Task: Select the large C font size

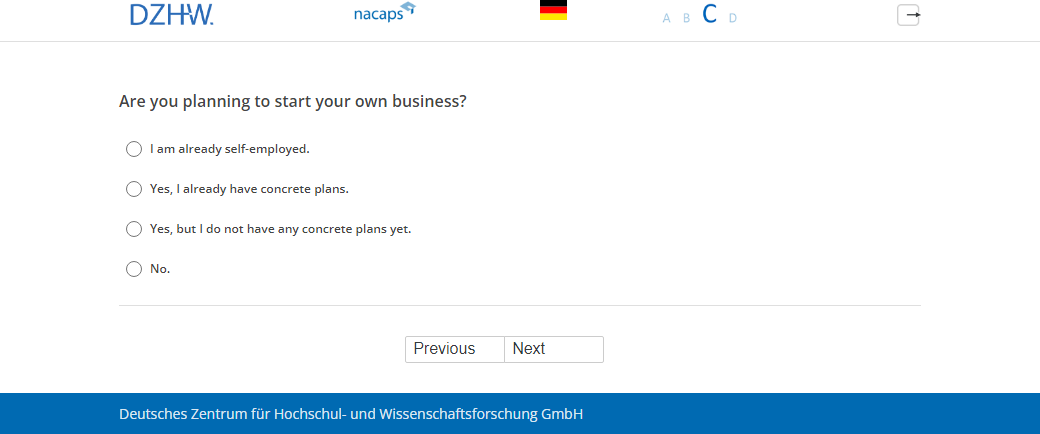Action: tap(710, 14)
